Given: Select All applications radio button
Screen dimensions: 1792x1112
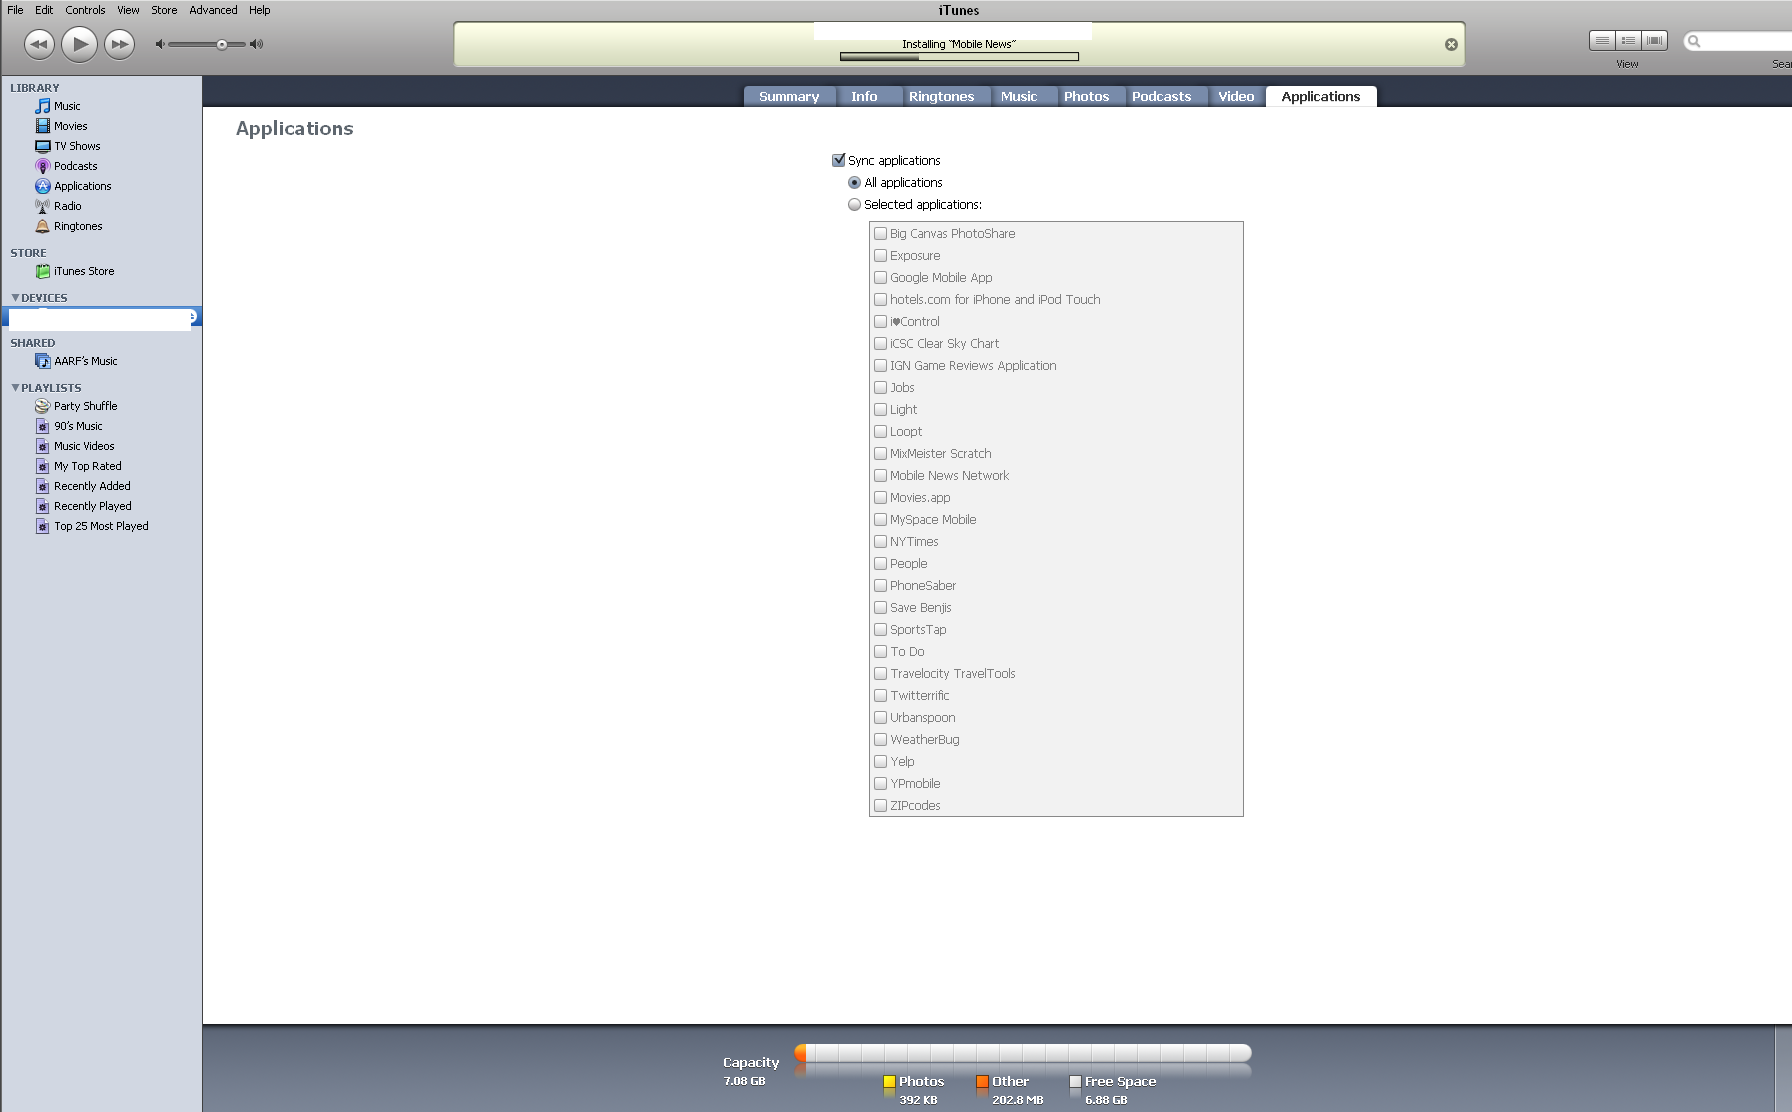Looking at the screenshot, I should click(854, 182).
